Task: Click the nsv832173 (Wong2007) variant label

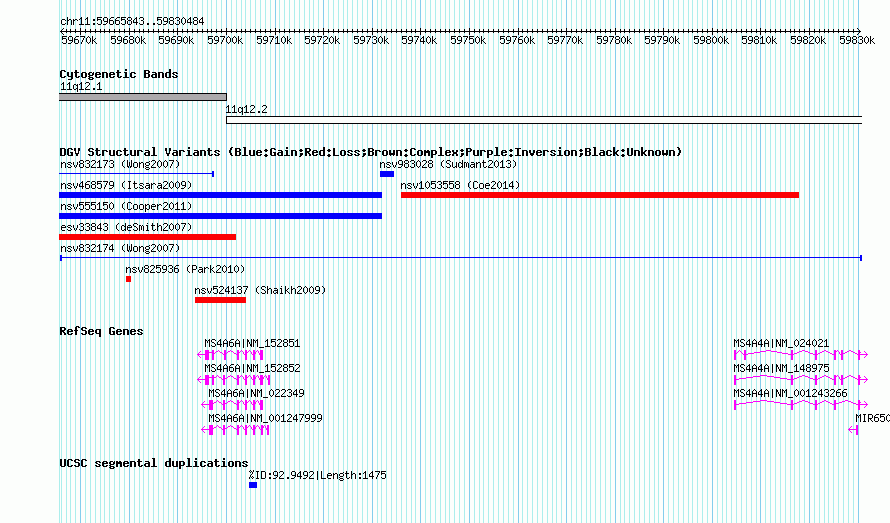Action: [x=120, y=165]
